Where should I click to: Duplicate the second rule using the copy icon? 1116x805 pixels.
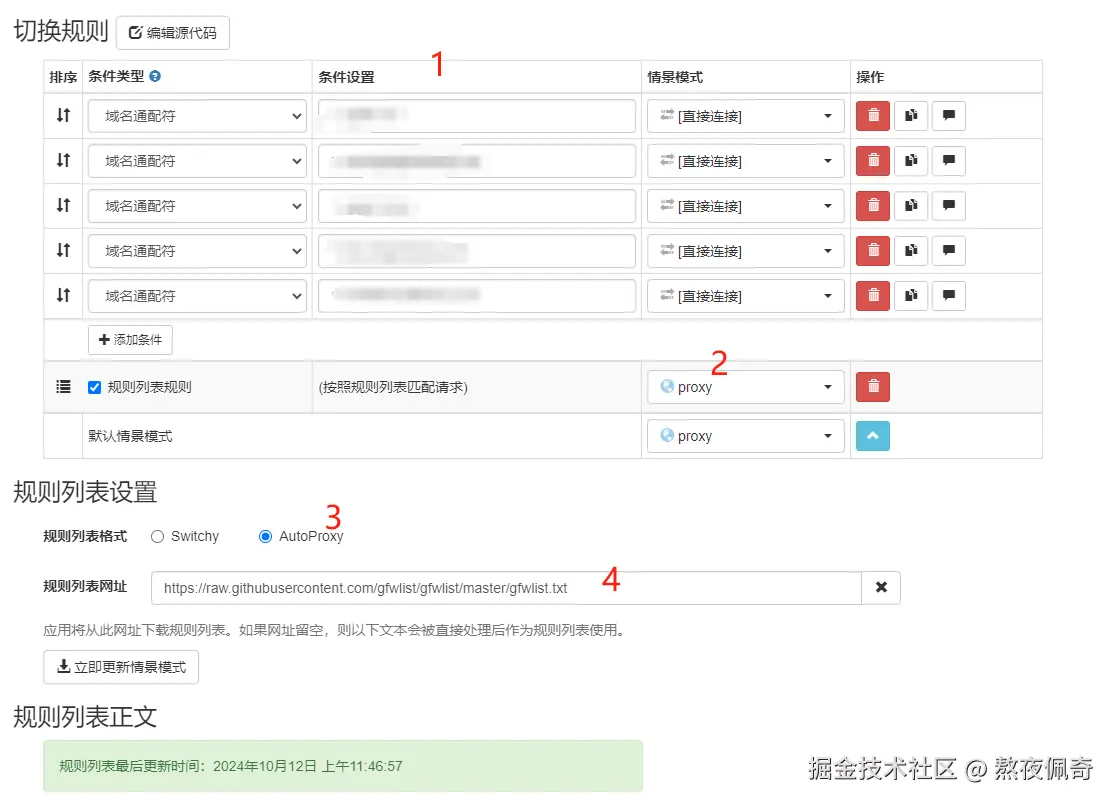(911, 160)
